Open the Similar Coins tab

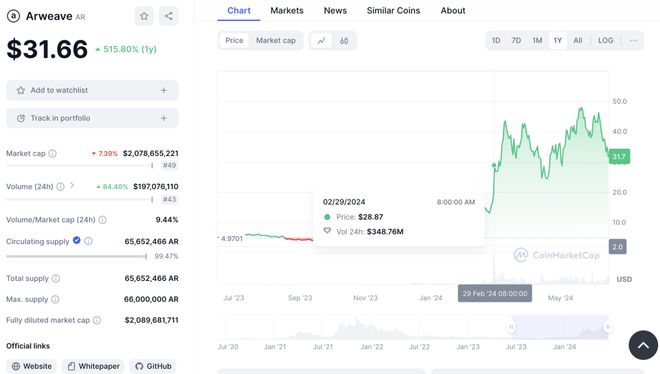click(x=393, y=11)
